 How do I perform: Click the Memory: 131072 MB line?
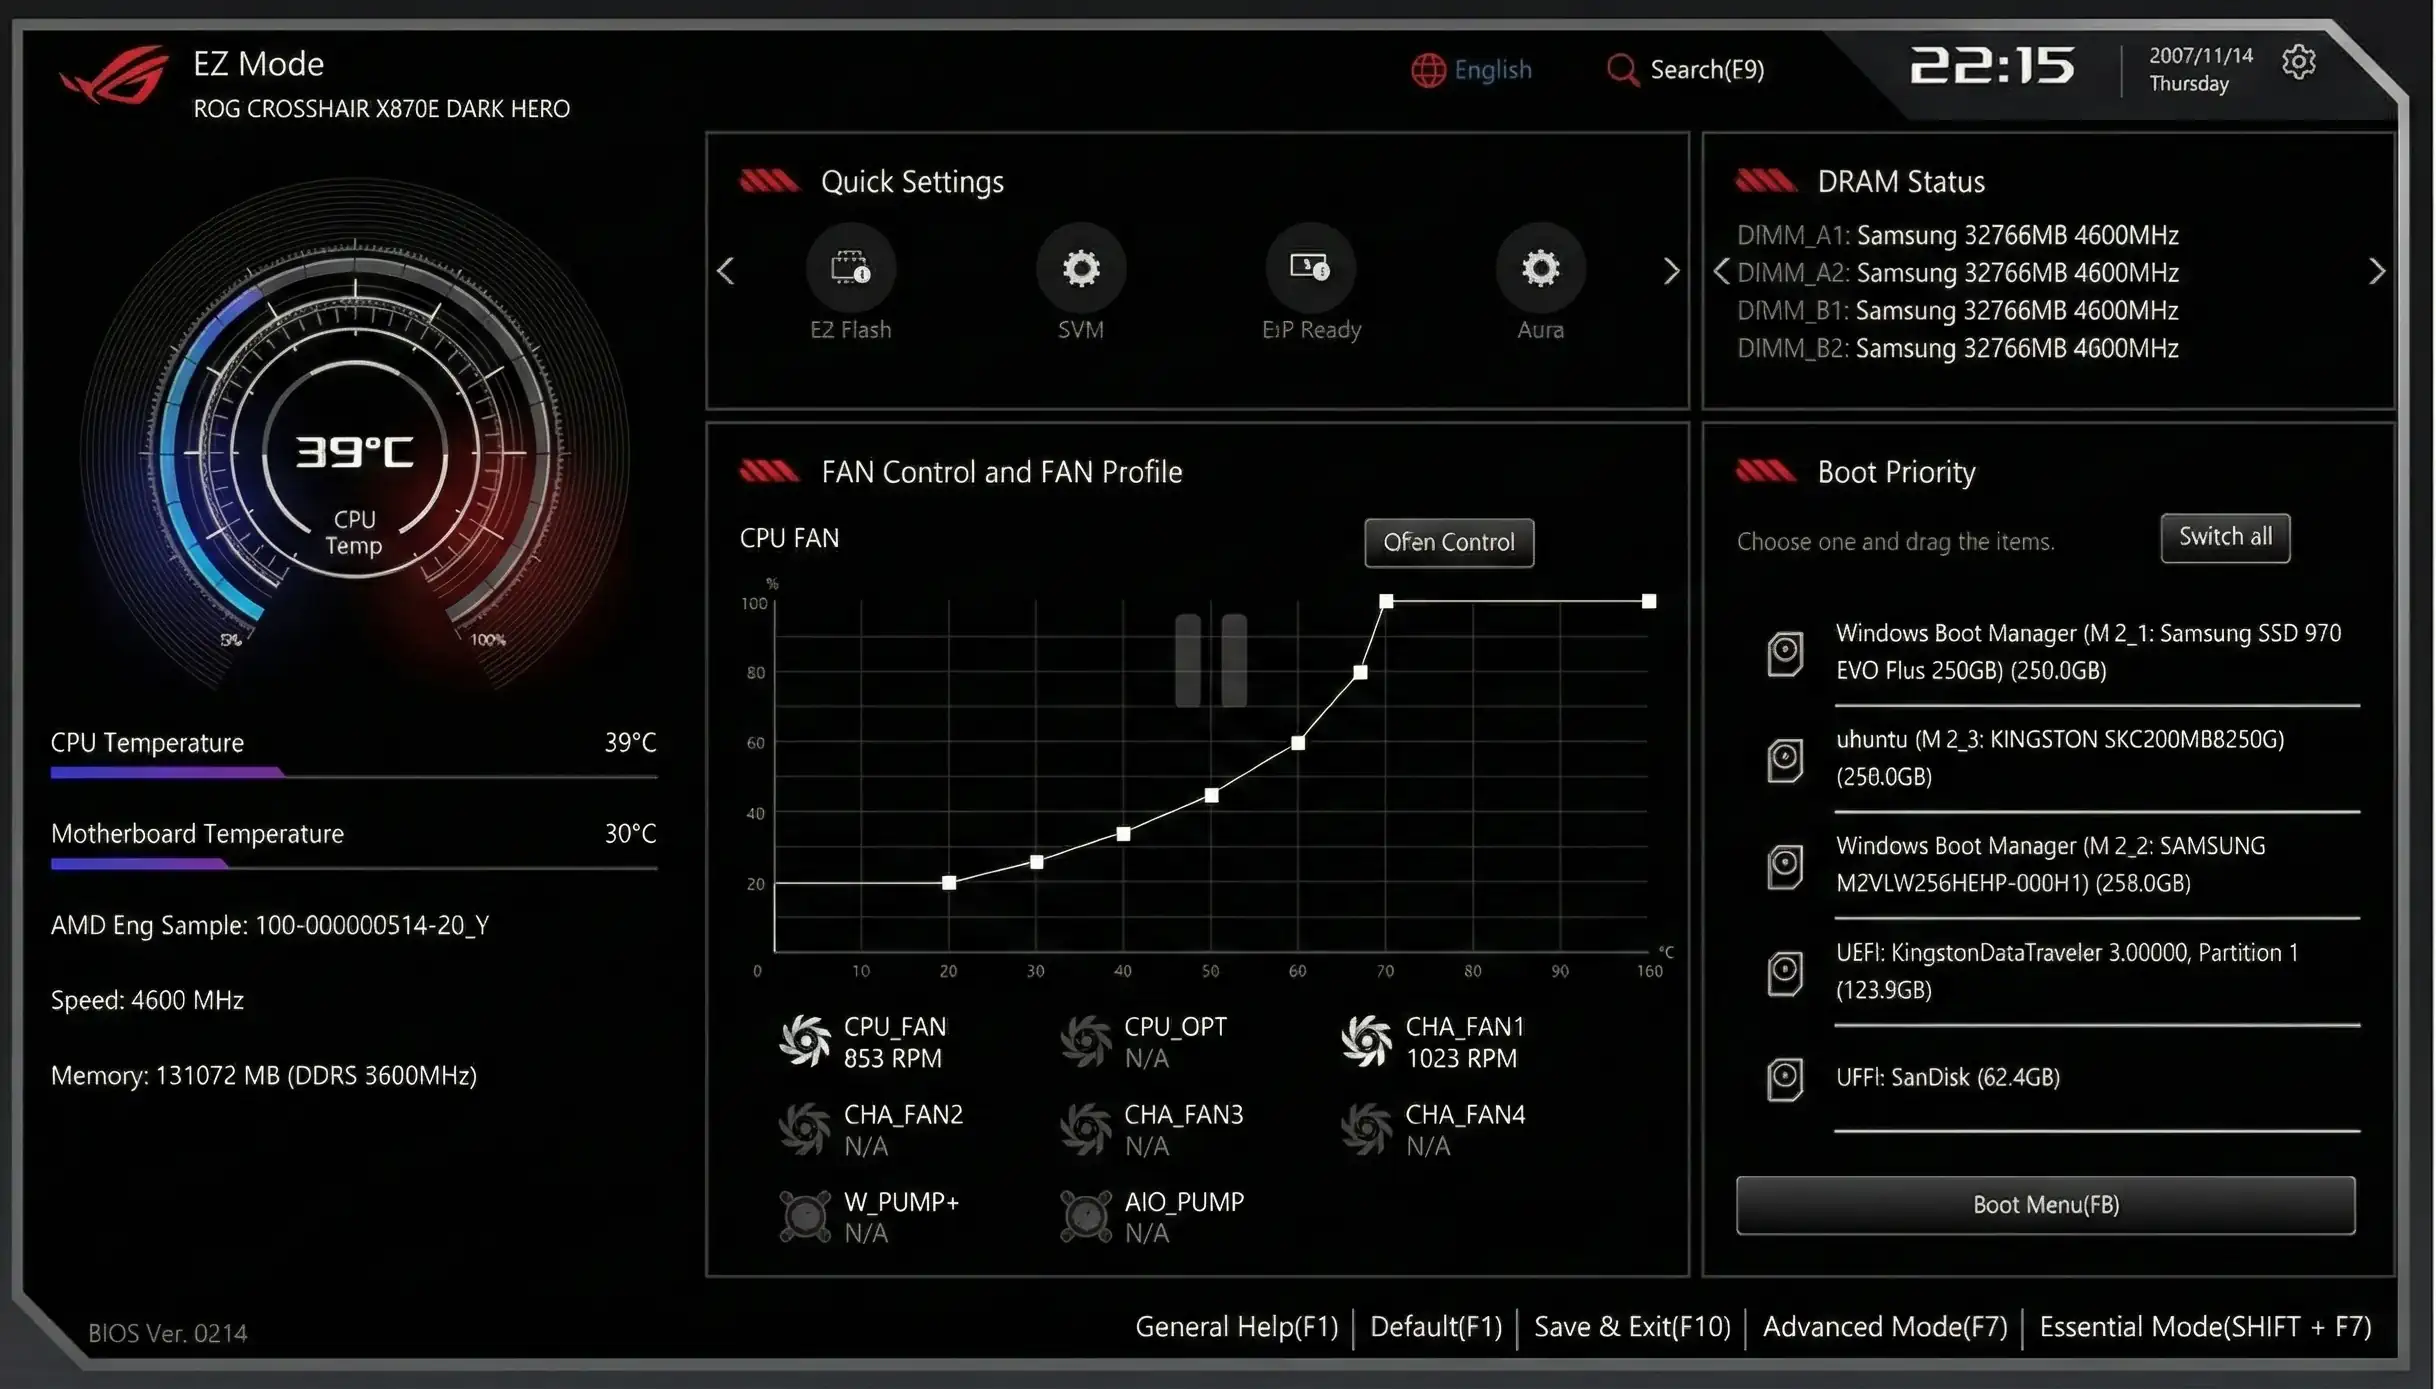264,1075
